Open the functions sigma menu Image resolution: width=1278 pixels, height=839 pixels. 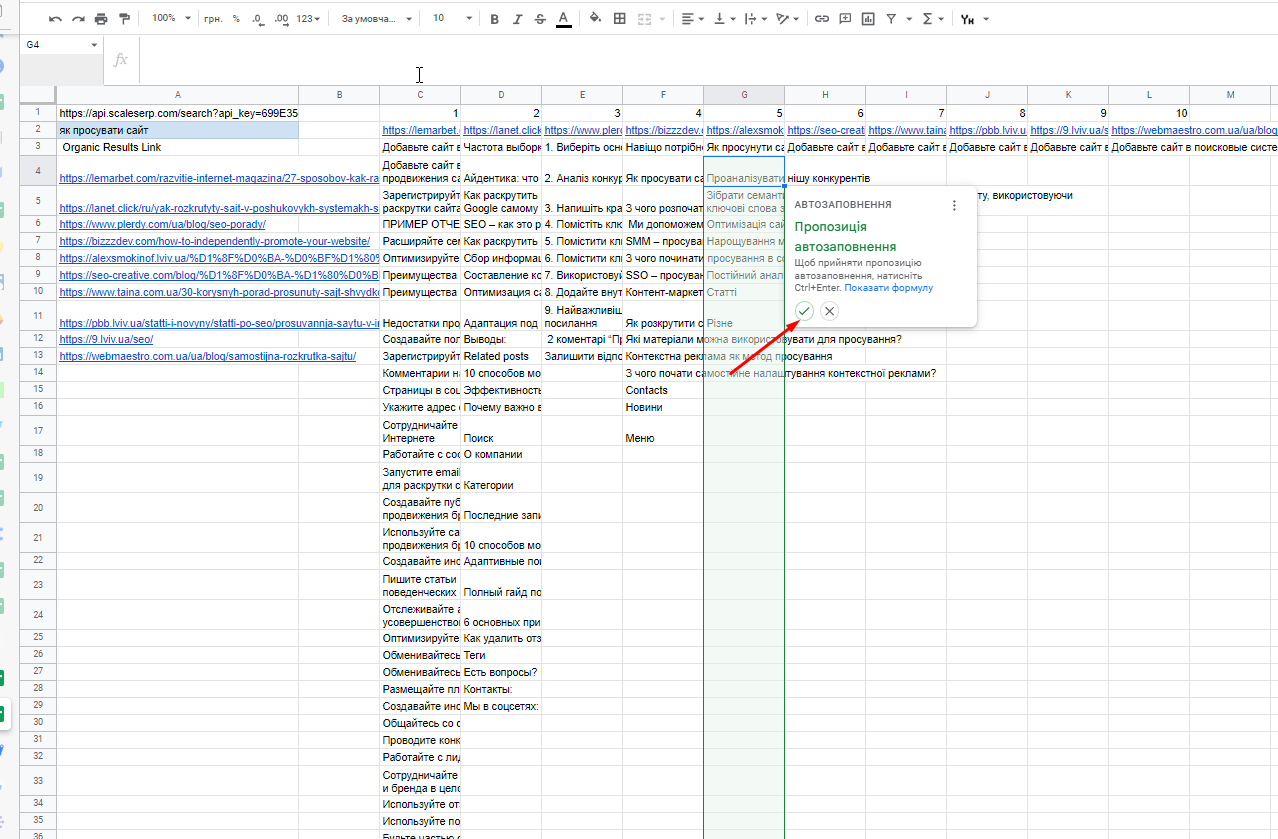coord(932,19)
